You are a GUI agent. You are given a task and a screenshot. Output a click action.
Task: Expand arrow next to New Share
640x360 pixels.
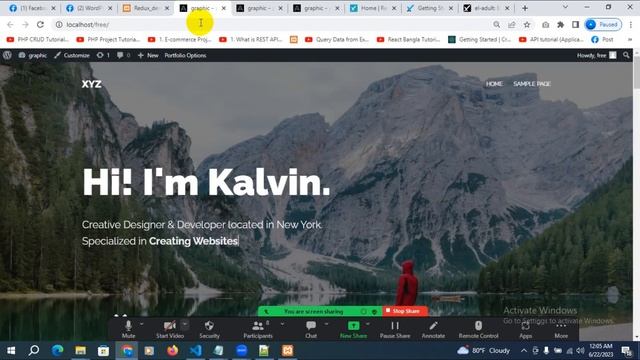(x=368, y=324)
